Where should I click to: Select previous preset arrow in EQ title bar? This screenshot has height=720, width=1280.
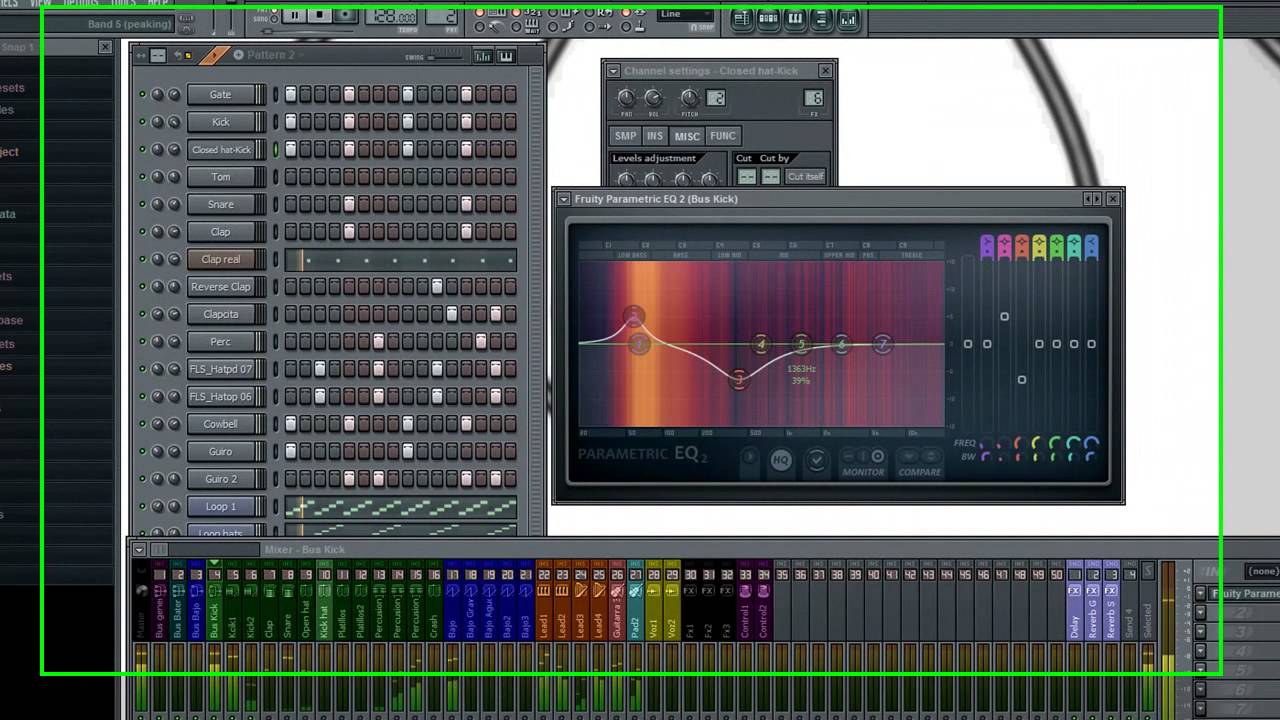(x=1088, y=199)
